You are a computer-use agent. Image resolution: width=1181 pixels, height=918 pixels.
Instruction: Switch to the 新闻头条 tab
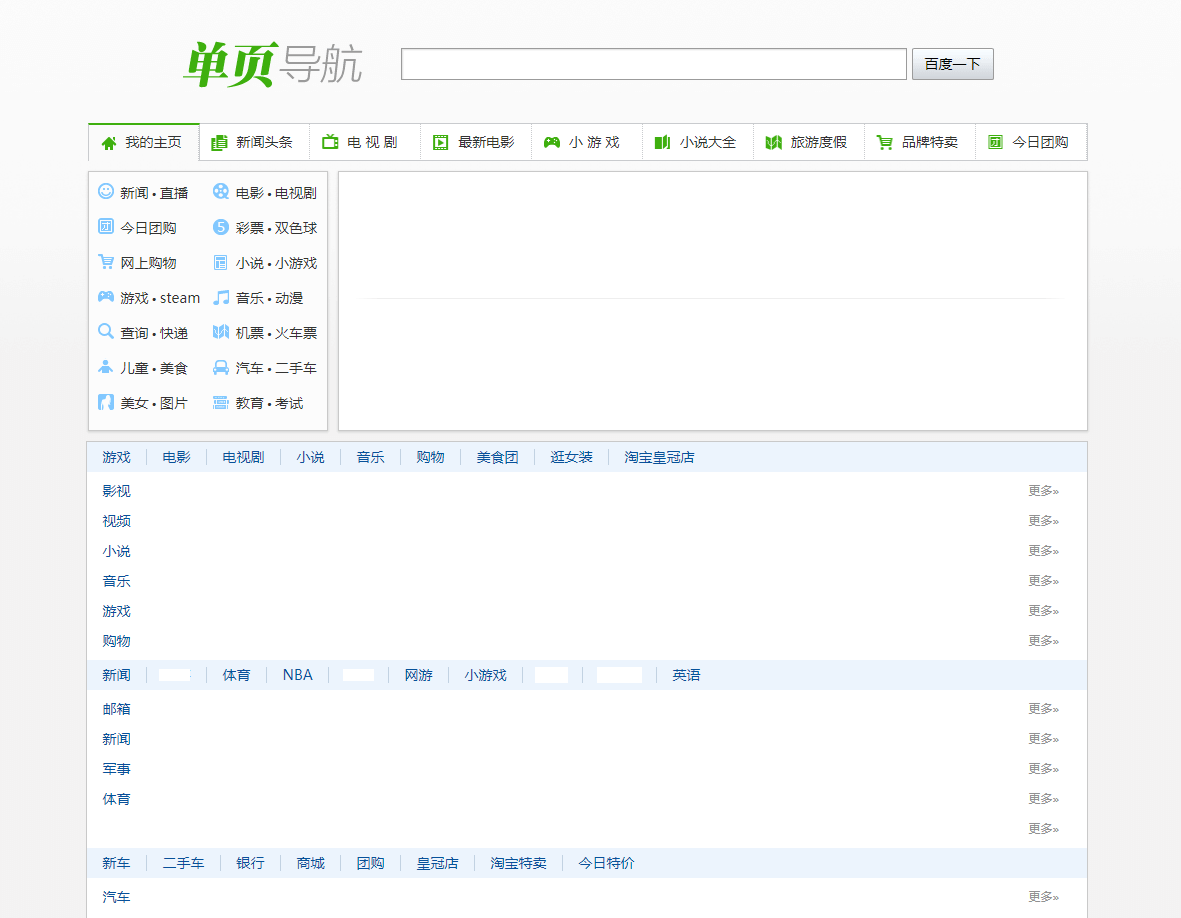(x=253, y=142)
